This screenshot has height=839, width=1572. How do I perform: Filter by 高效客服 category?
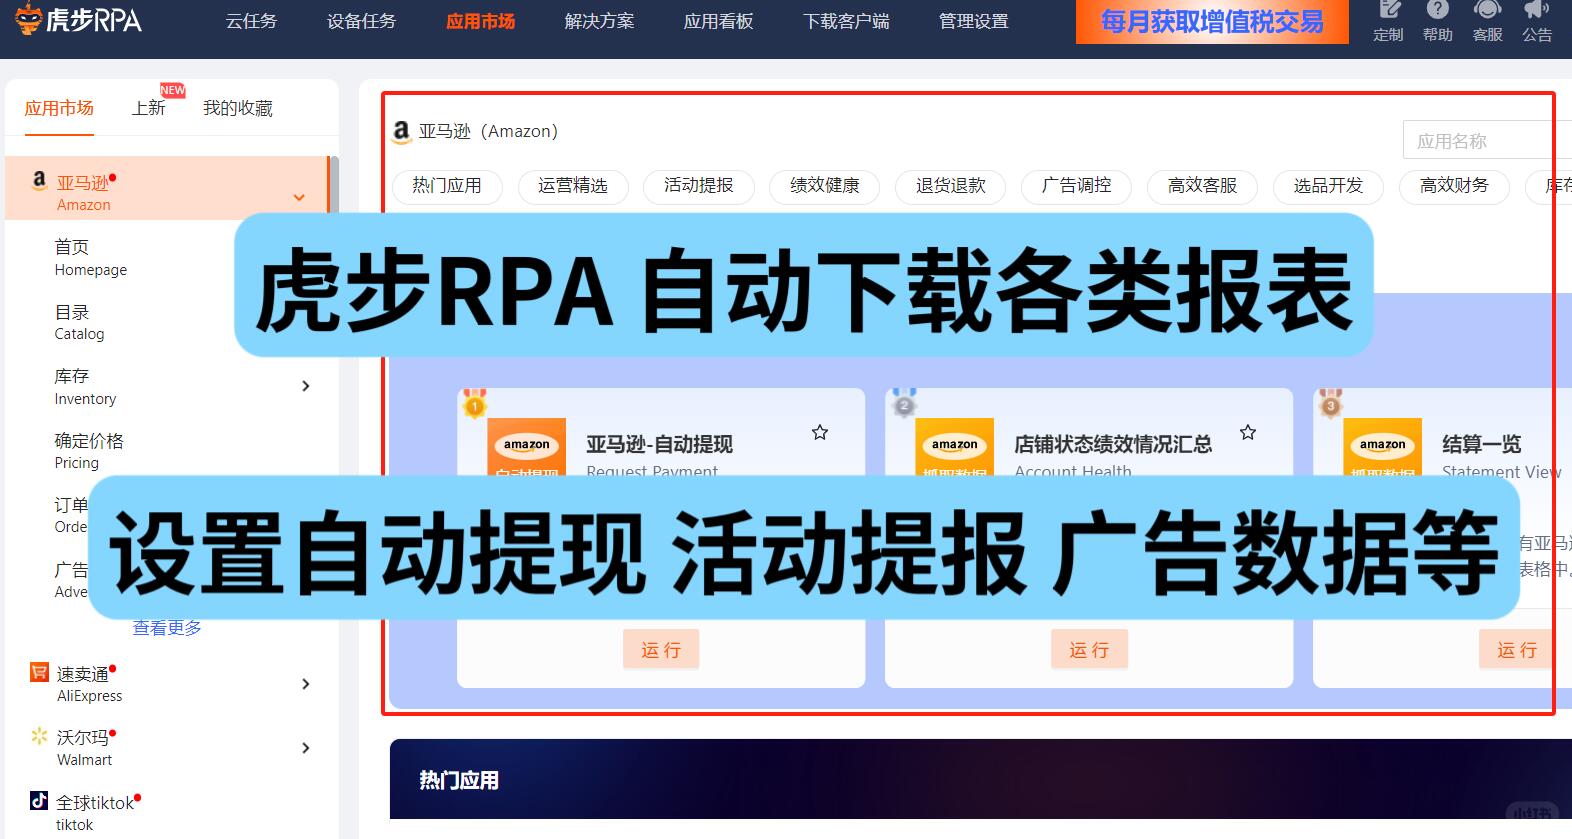1203,186
